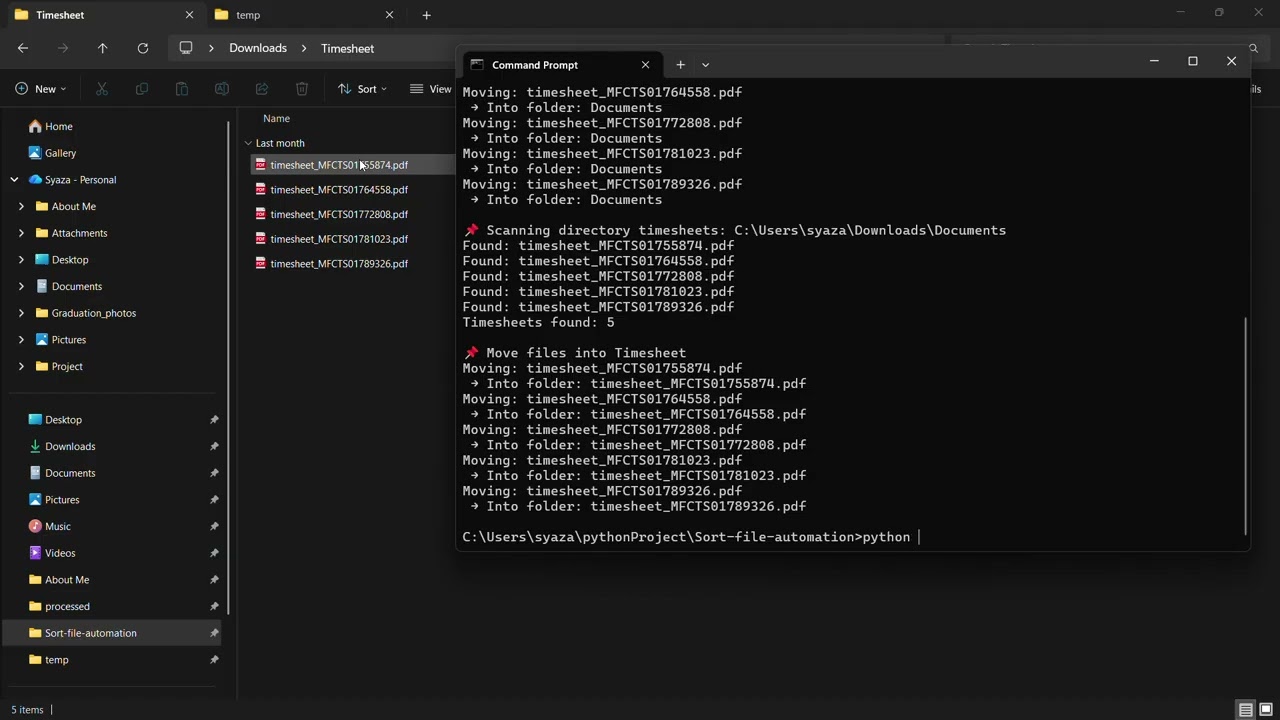The width and height of the screenshot is (1280, 720).
Task: Click the Name column header
Action: pyautogui.click(x=276, y=118)
